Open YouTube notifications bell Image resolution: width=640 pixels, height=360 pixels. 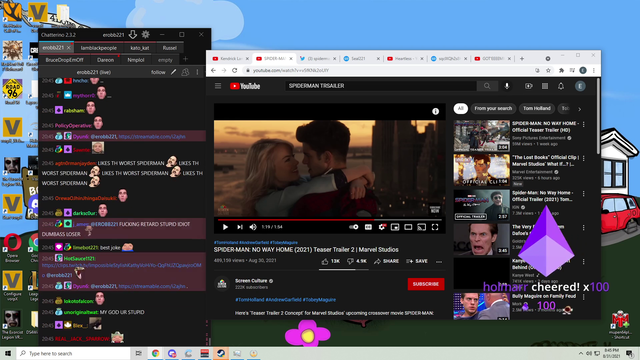(561, 86)
